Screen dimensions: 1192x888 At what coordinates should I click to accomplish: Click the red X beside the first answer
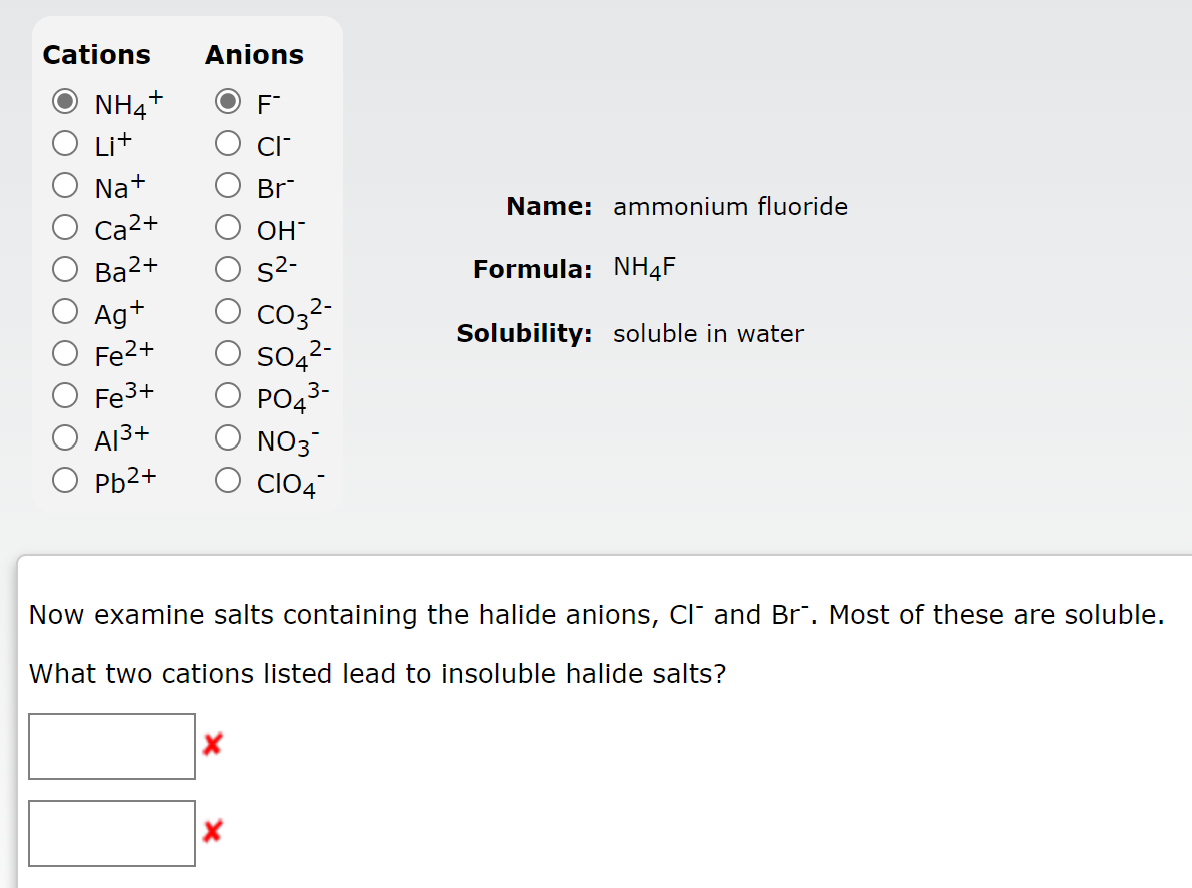(x=211, y=744)
